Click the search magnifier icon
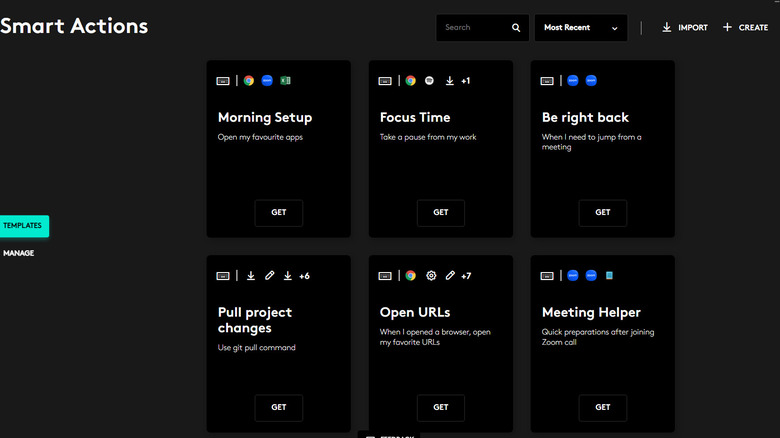The image size is (780, 438). [516, 28]
